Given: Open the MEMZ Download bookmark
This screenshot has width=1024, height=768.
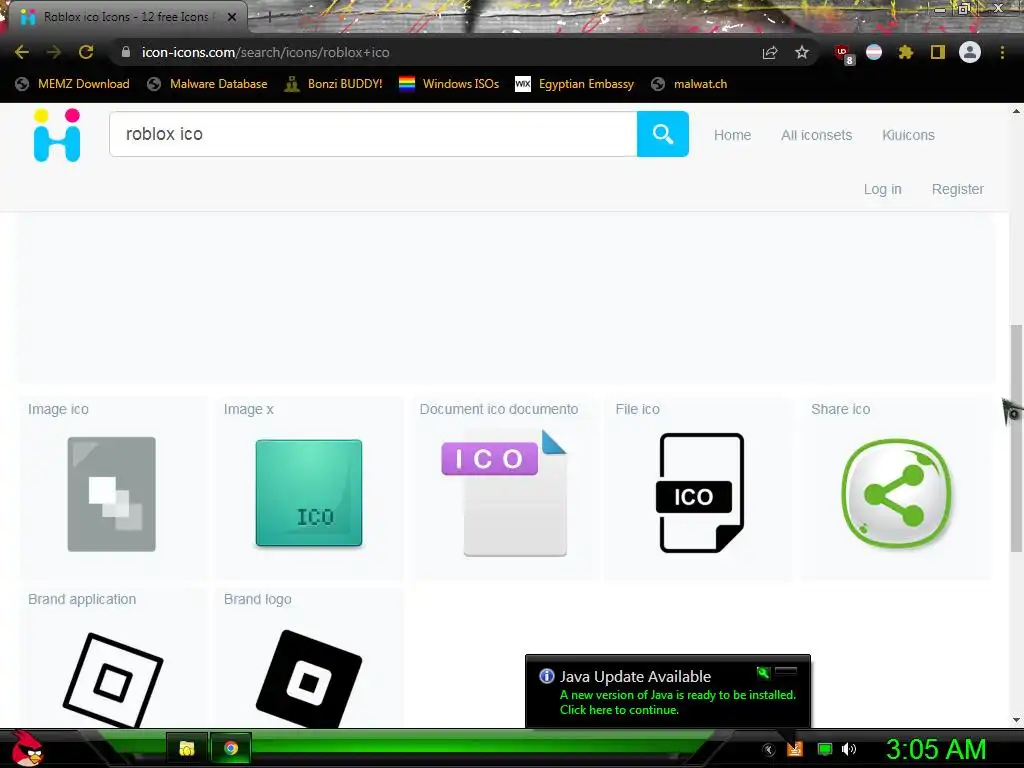Looking at the screenshot, I should pyautogui.click(x=72, y=84).
